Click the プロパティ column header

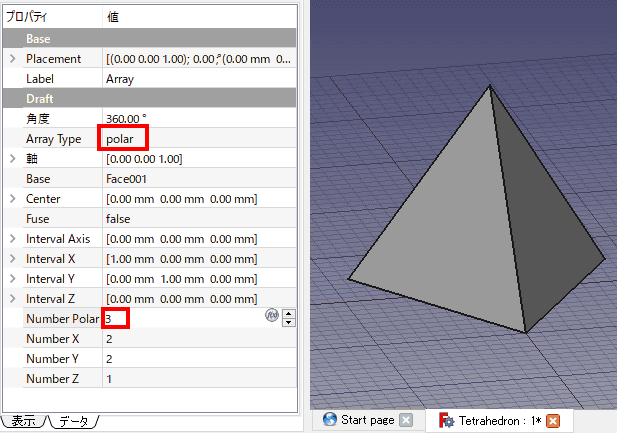52,17
